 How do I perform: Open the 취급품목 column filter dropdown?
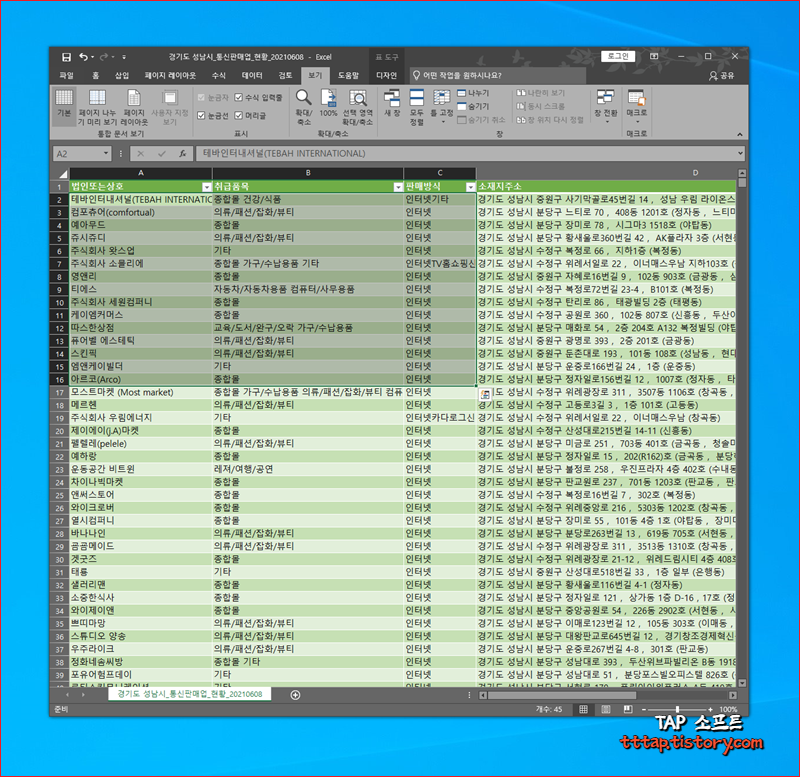pos(398,187)
